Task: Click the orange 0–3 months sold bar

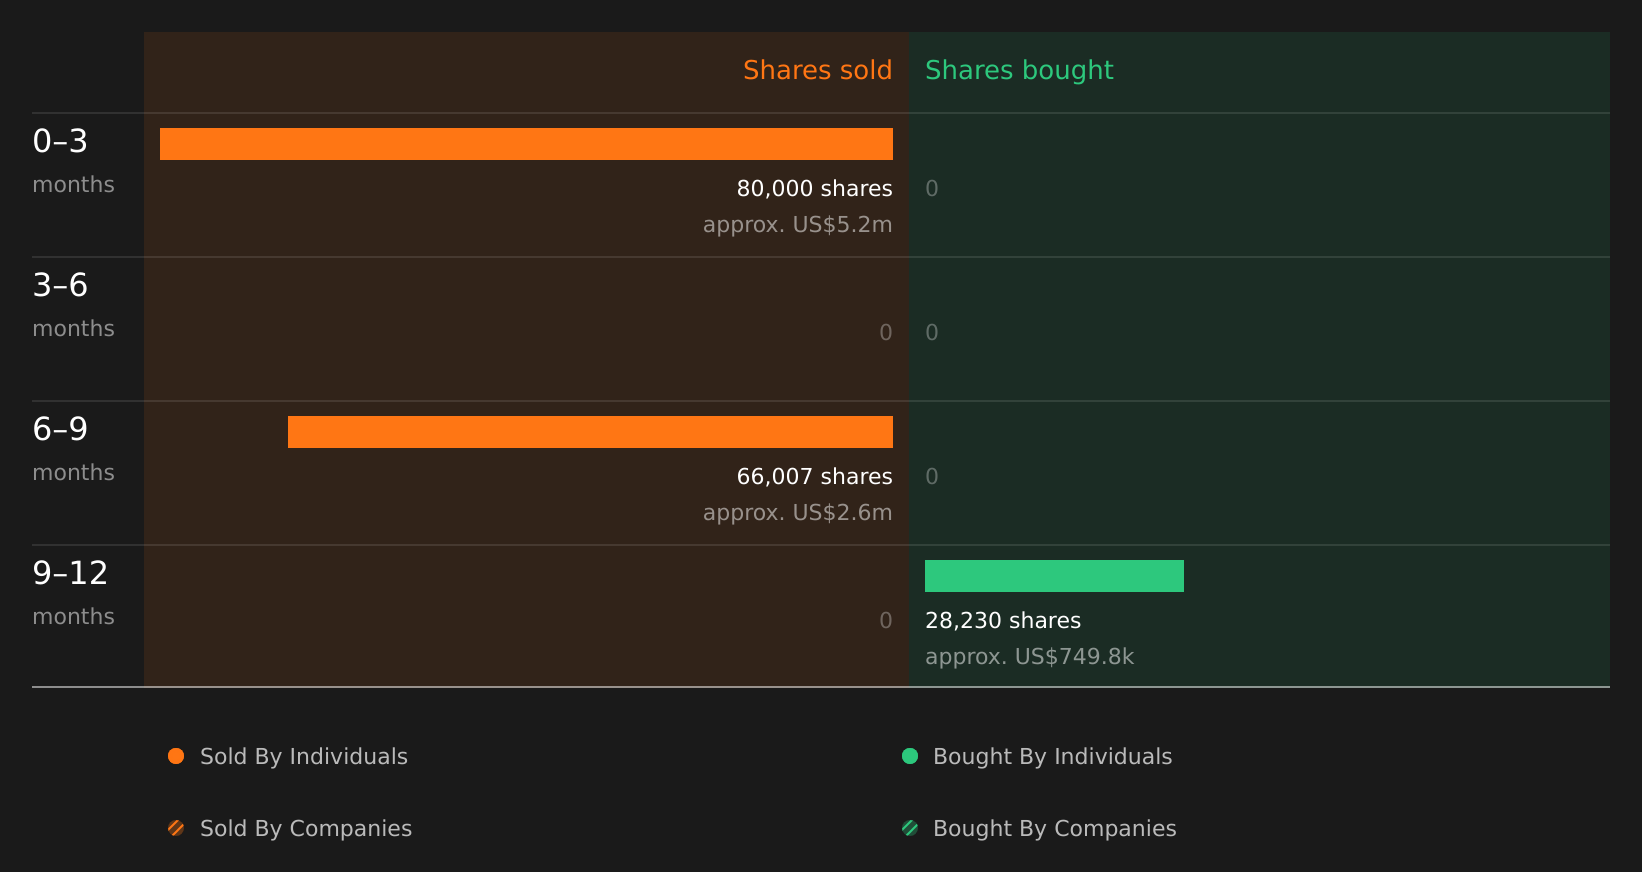Action: pyautogui.click(x=526, y=144)
